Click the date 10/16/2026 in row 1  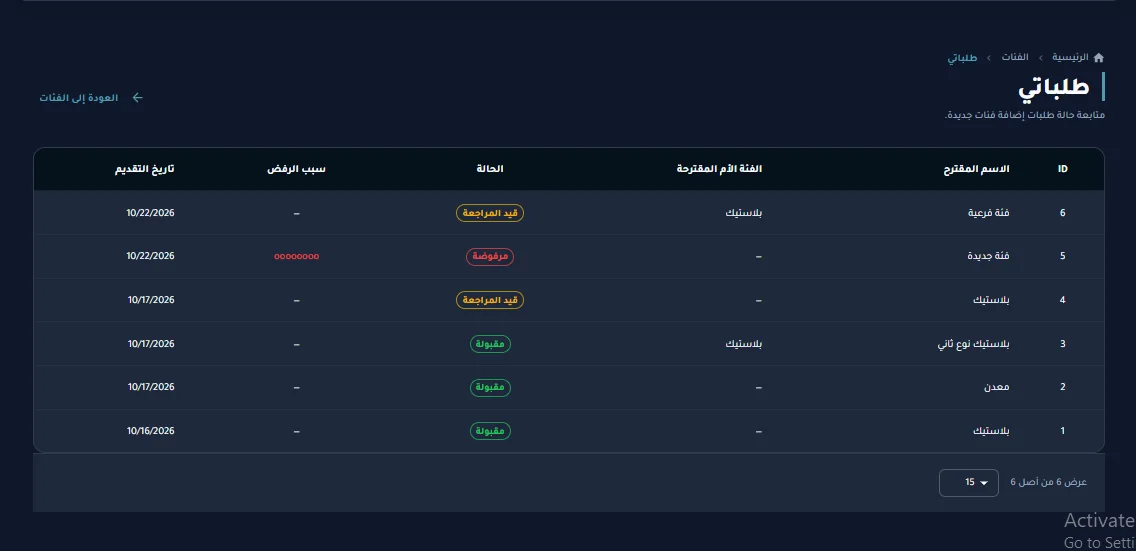point(151,432)
